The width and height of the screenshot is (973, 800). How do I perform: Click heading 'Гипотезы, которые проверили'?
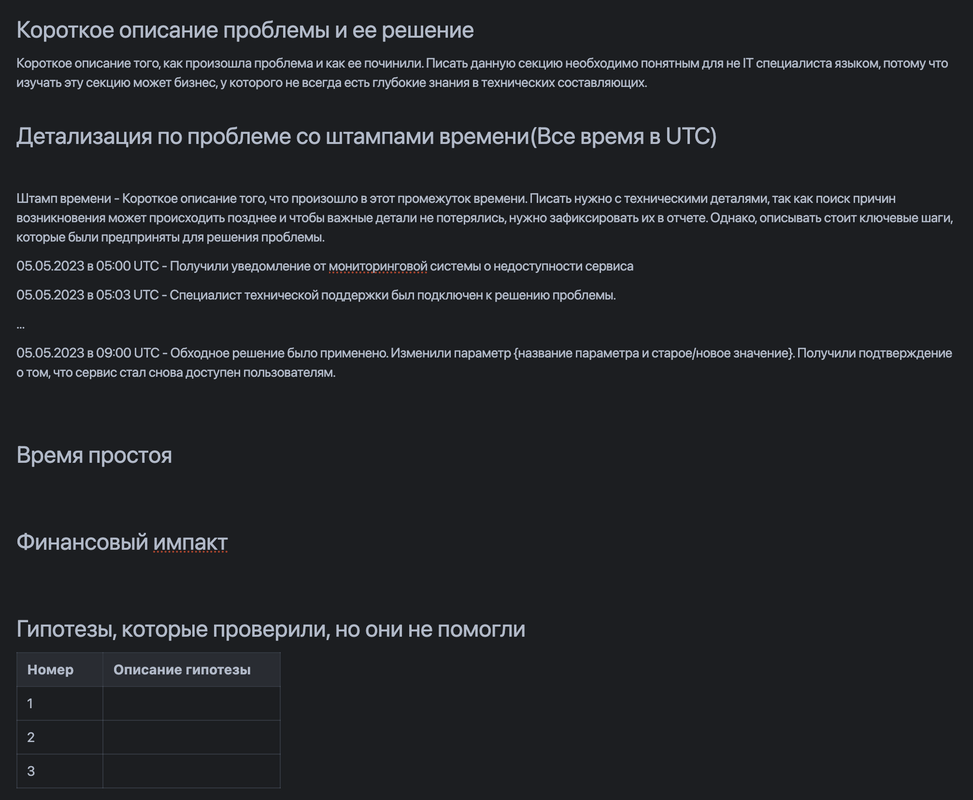tap(271, 629)
